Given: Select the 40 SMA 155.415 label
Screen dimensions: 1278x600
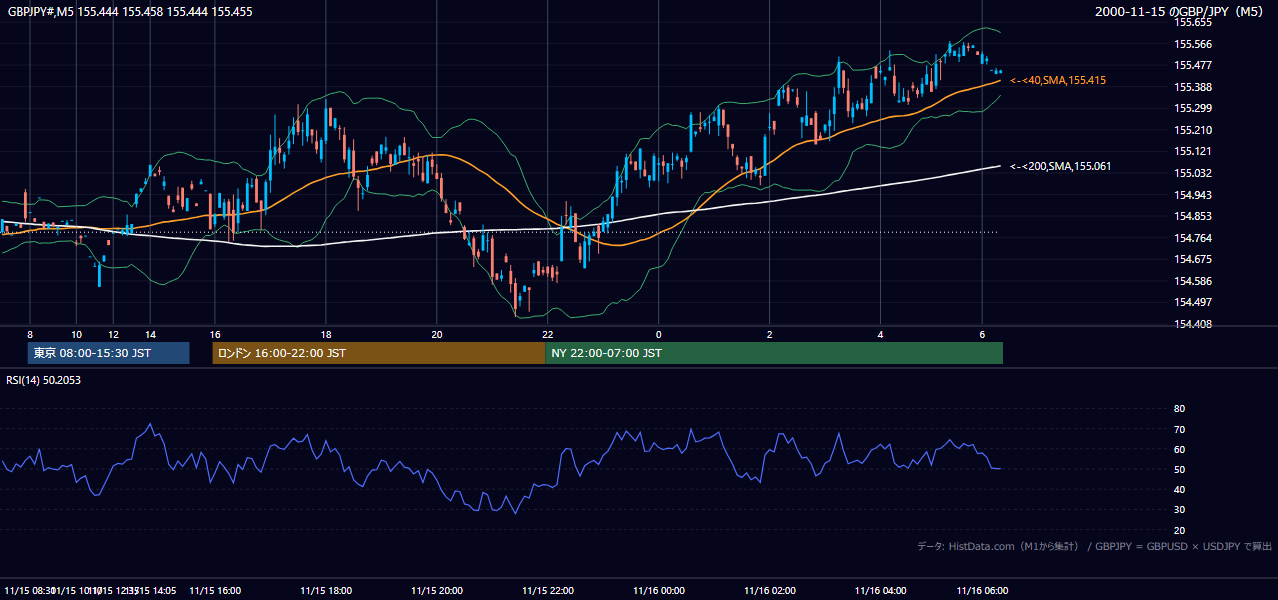Looking at the screenshot, I should (1058, 80).
